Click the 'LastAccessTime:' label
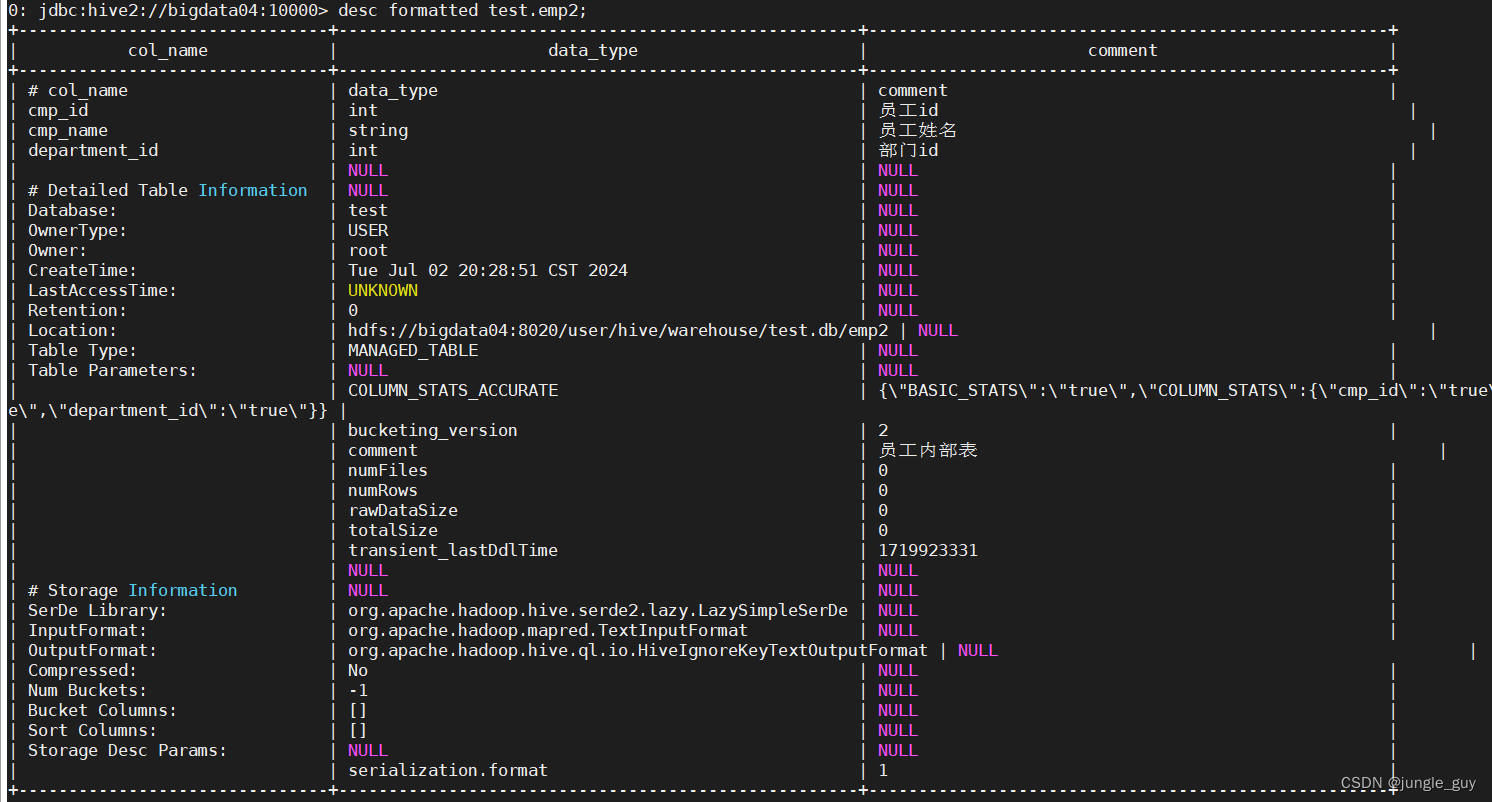Image resolution: width=1492 pixels, height=802 pixels. tap(103, 290)
